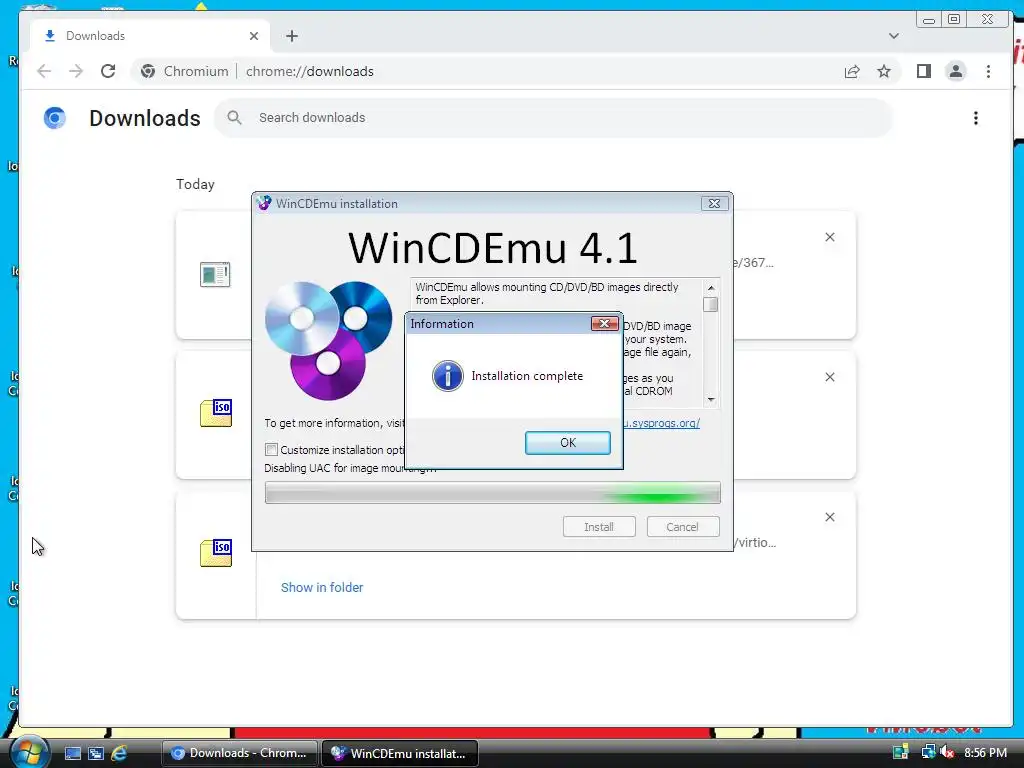Viewport: 1024px width, 768px height.
Task: Switch to Downloads - Chromium taskbar button
Action: pos(239,753)
